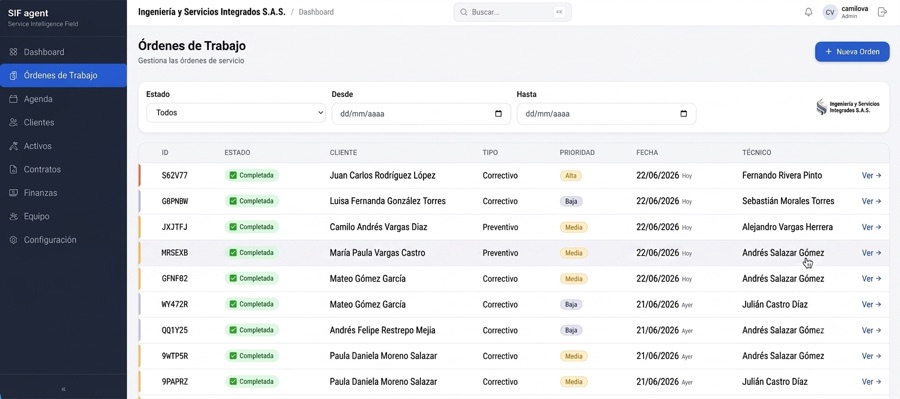Click the Buscar search field
This screenshot has height=399, width=900.
[x=512, y=12]
